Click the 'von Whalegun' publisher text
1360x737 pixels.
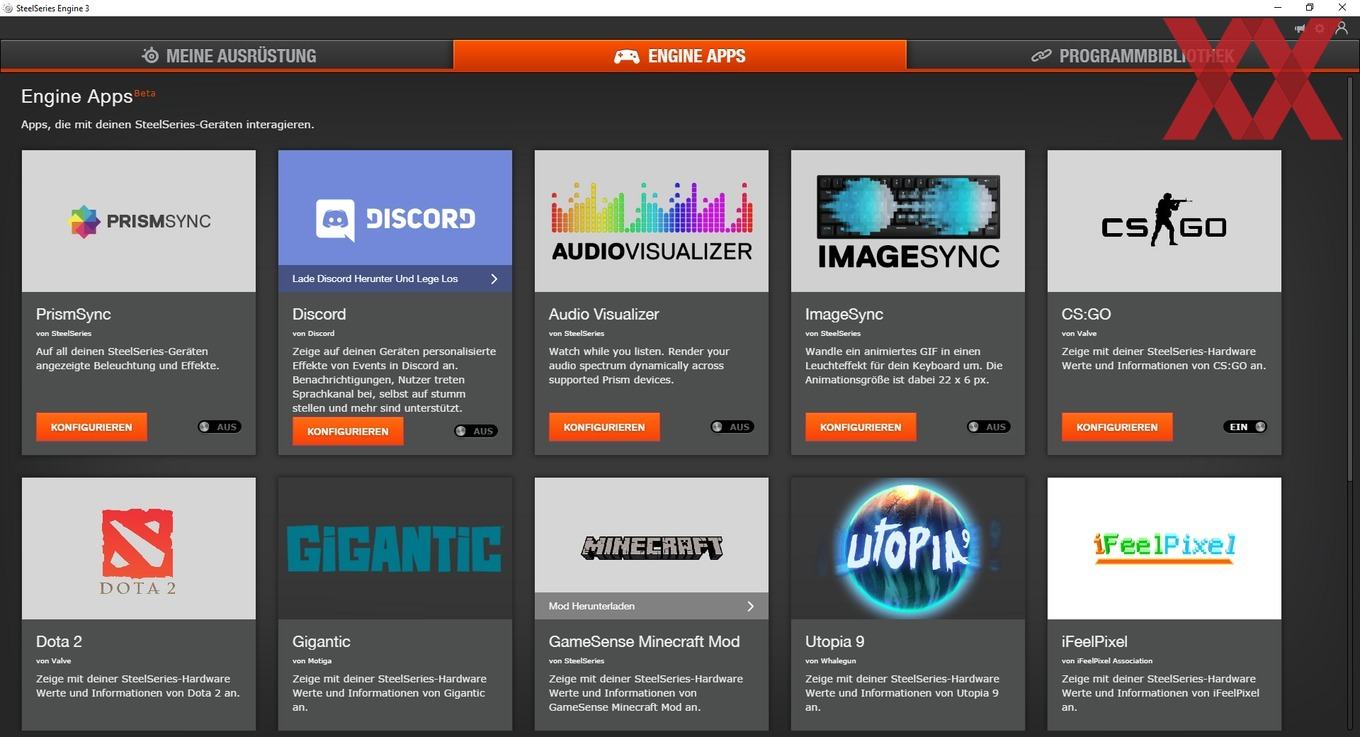[830, 661]
